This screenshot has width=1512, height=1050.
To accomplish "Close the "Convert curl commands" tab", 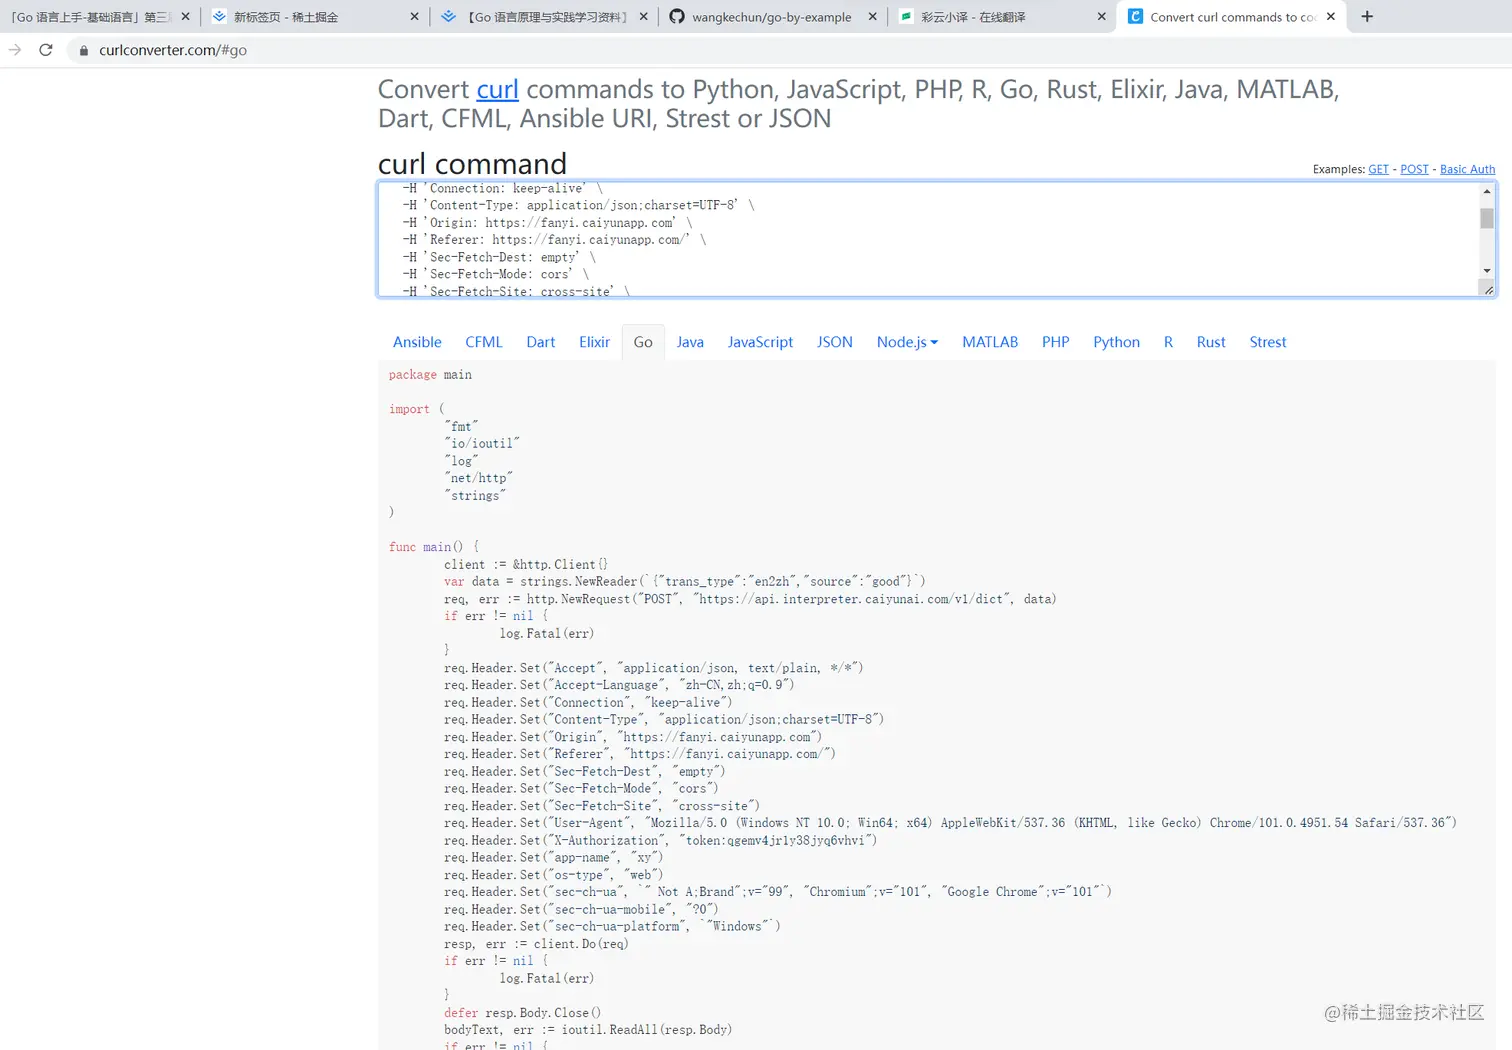I will (1331, 17).
